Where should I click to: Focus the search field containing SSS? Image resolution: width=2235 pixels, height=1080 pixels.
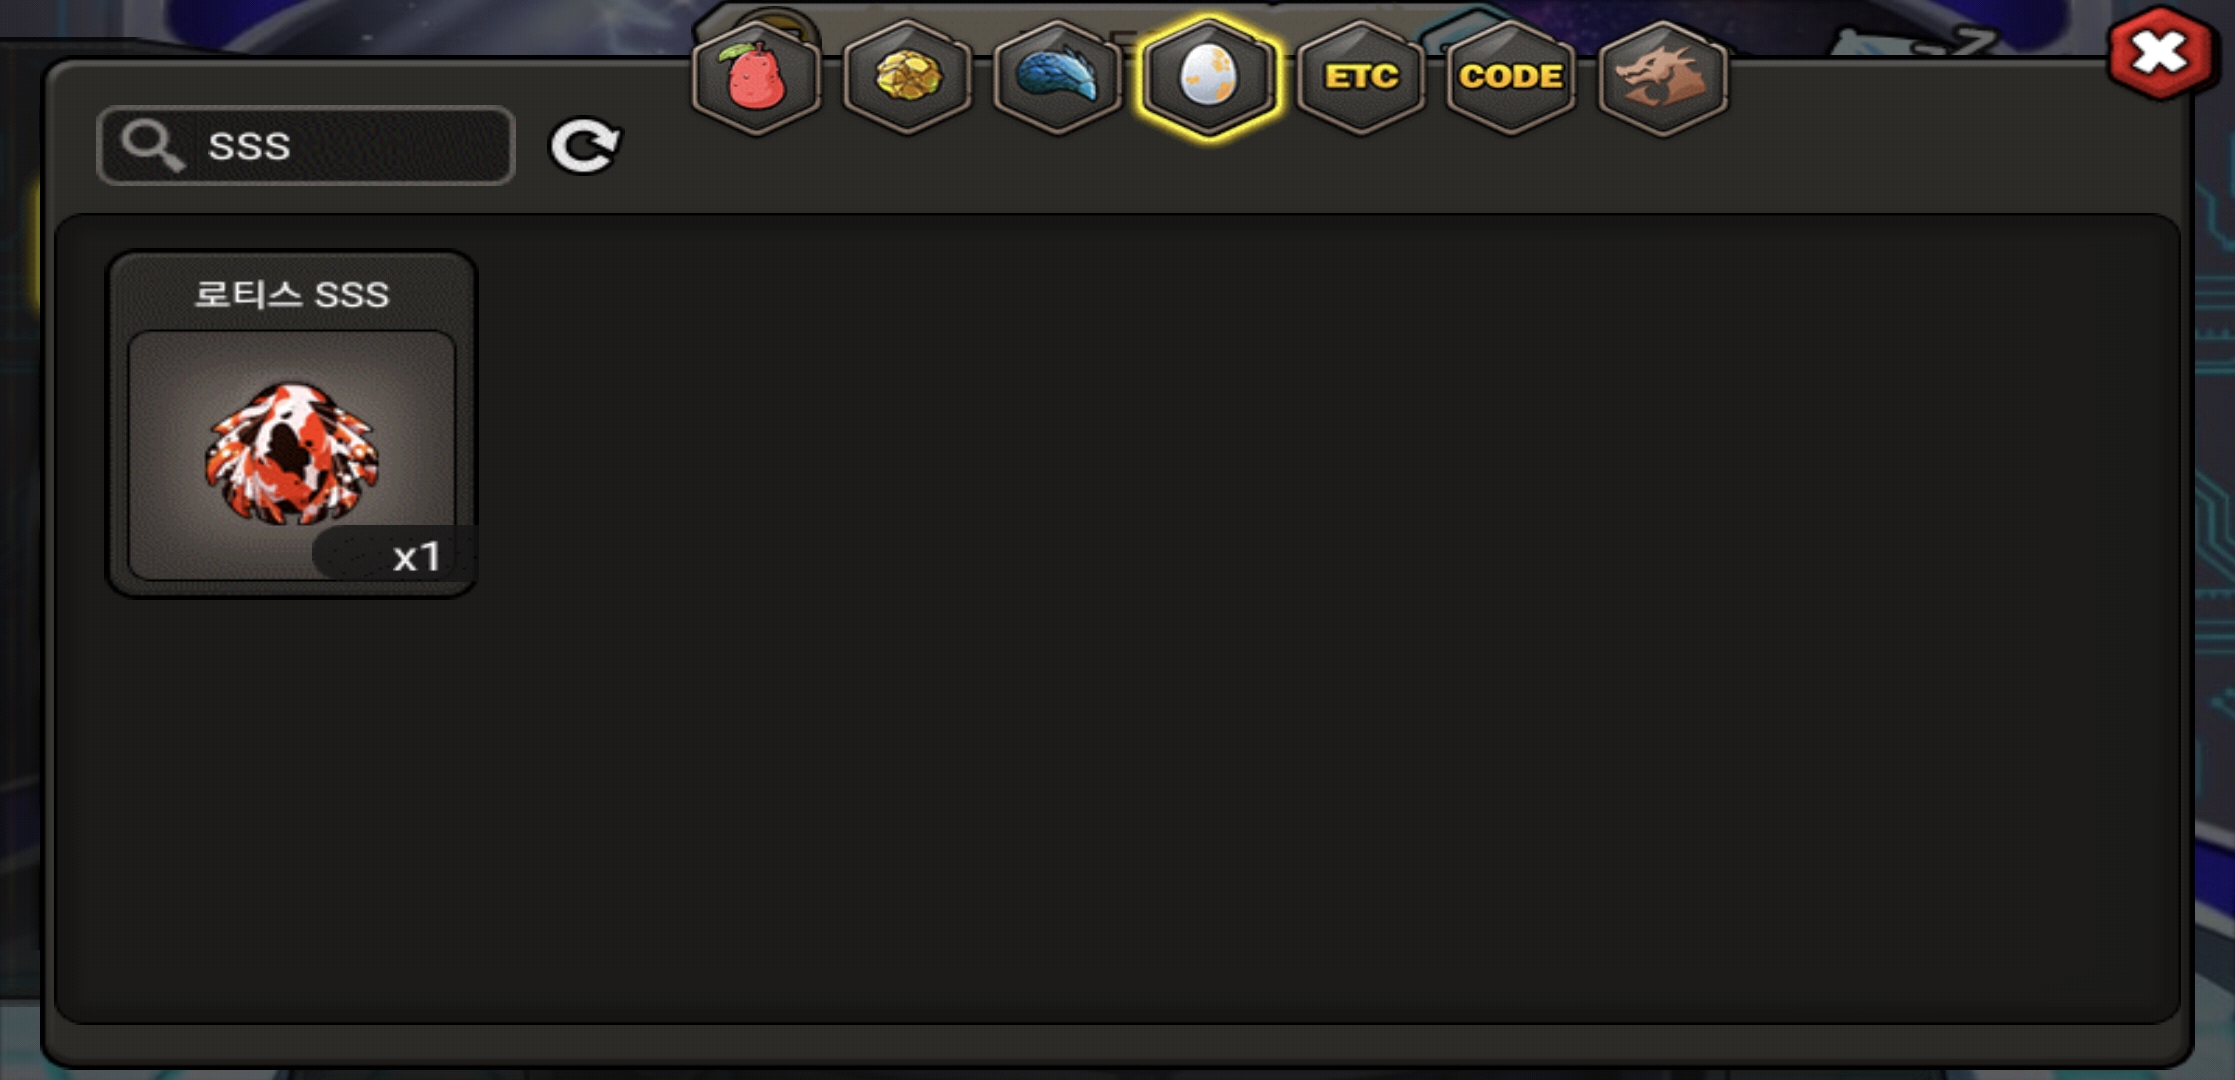[306, 146]
